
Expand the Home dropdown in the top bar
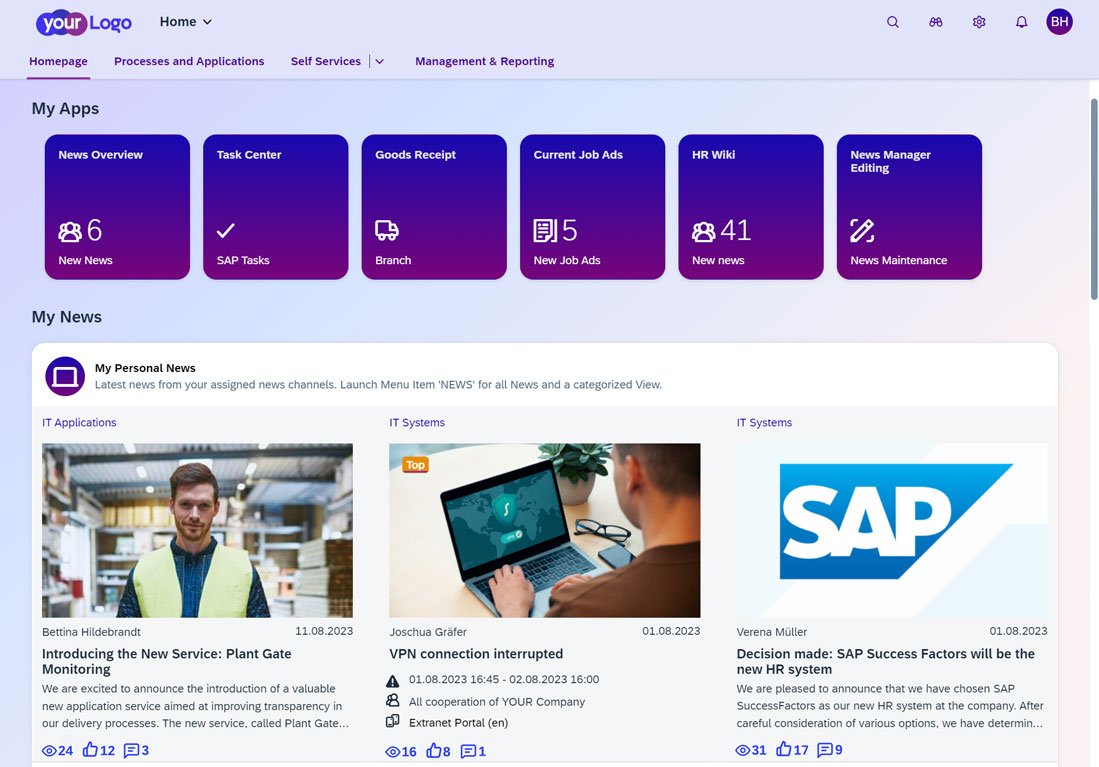pos(185,21)
